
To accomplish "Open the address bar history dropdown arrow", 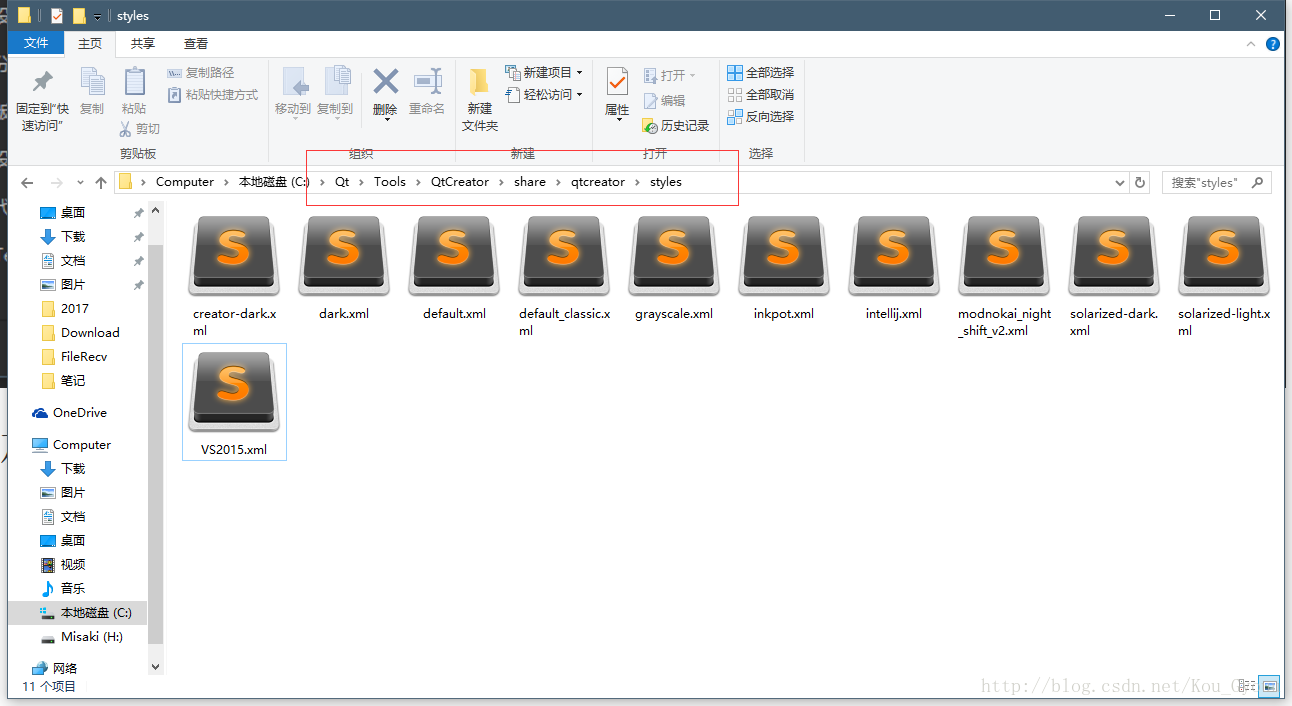I will (x=1120, y=183).
